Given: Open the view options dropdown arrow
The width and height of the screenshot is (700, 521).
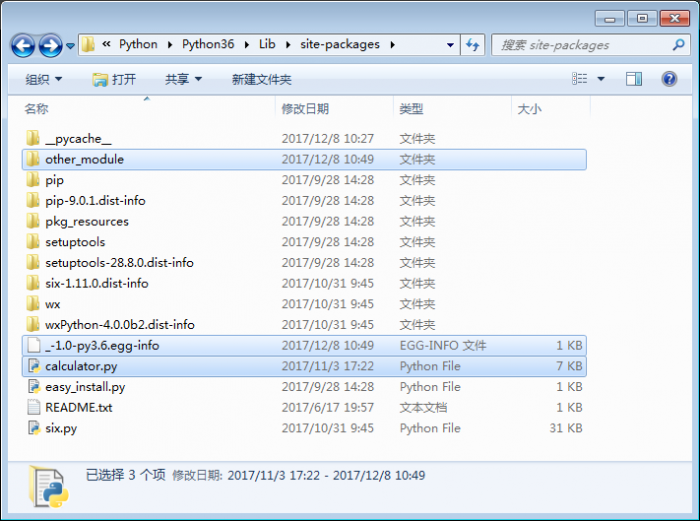Looking at the screenshot, I should [601, 79].
